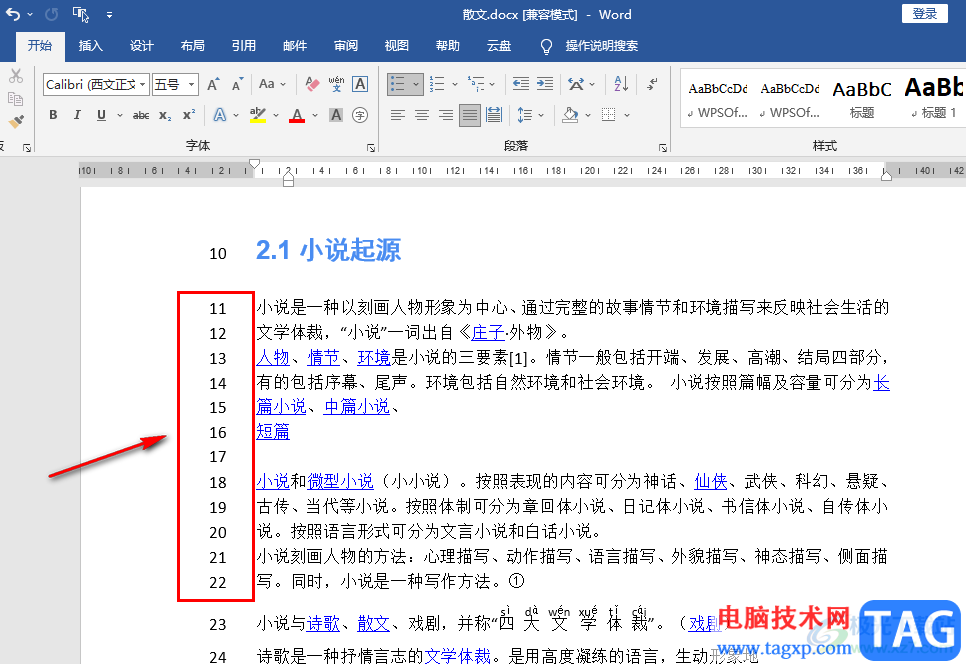
Task: Switch to the 插入 tab
Action: tap(91, 46)
